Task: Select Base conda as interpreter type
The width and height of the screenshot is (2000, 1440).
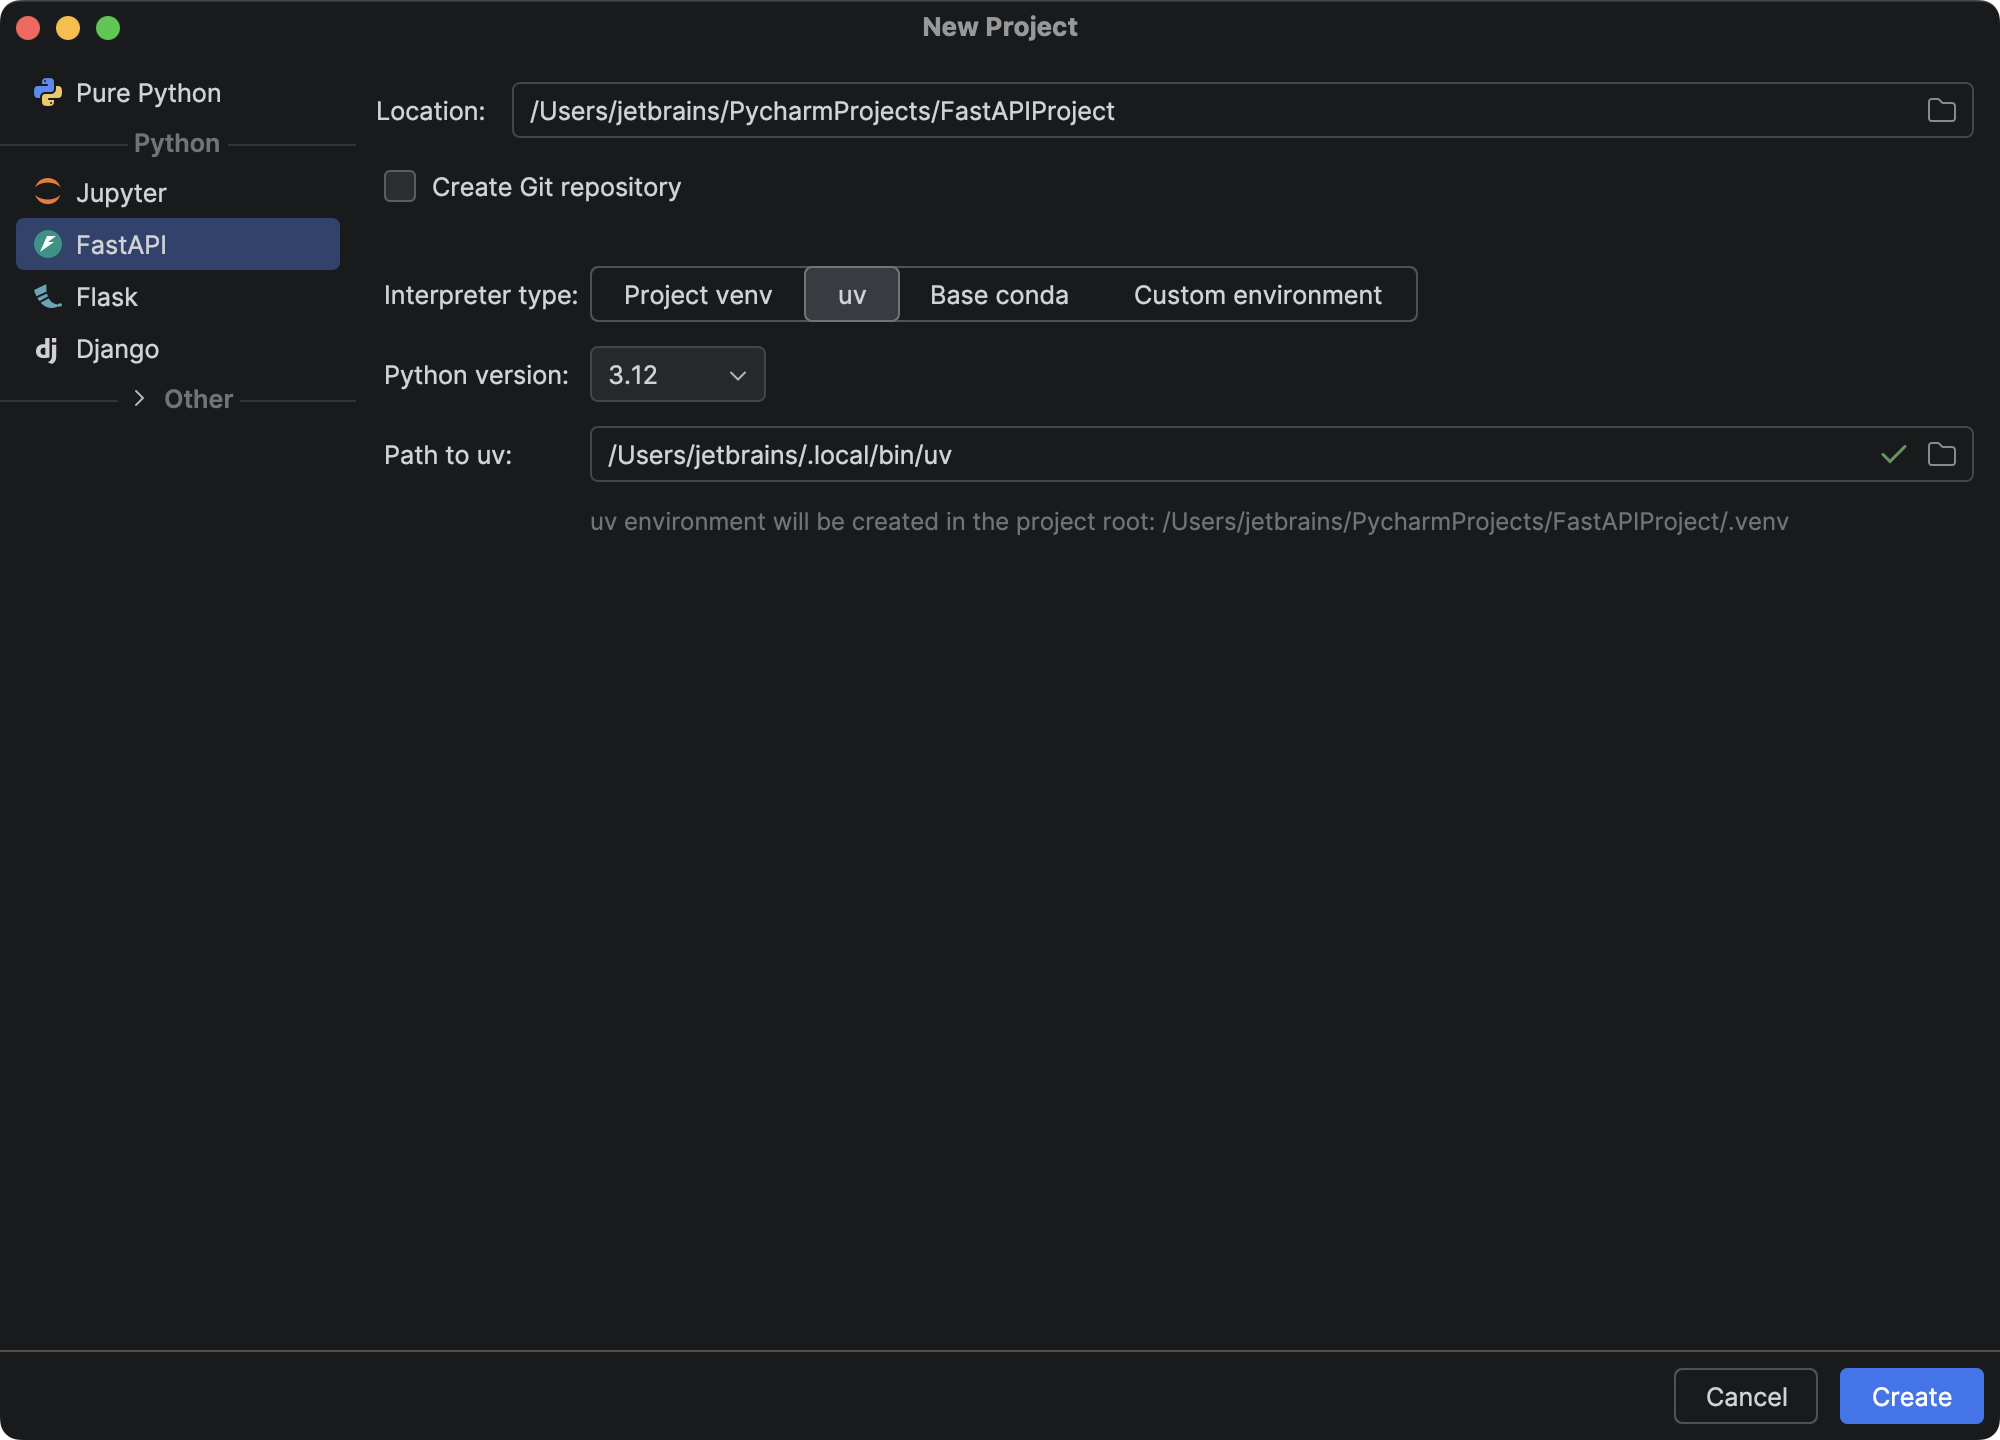Action: pos(999,294)
